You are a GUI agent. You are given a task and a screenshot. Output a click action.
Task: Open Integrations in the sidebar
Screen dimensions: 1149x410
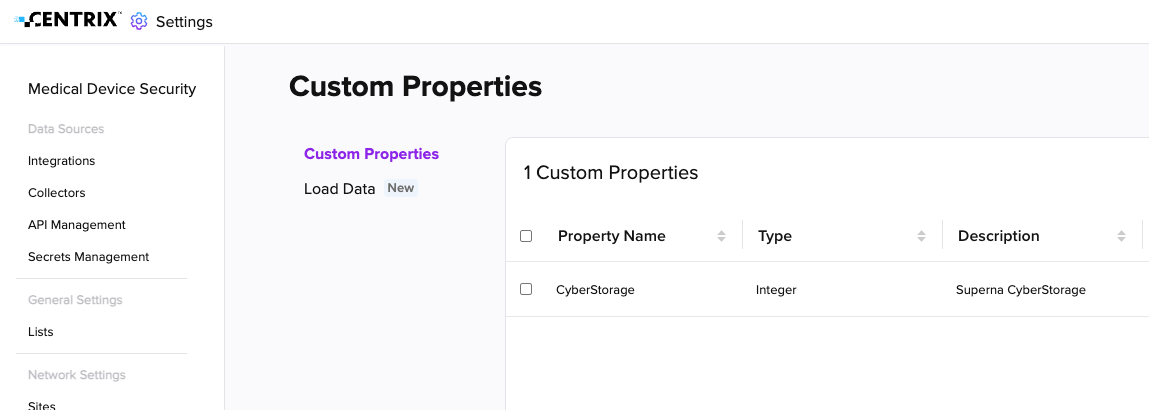tap(62, 161)
